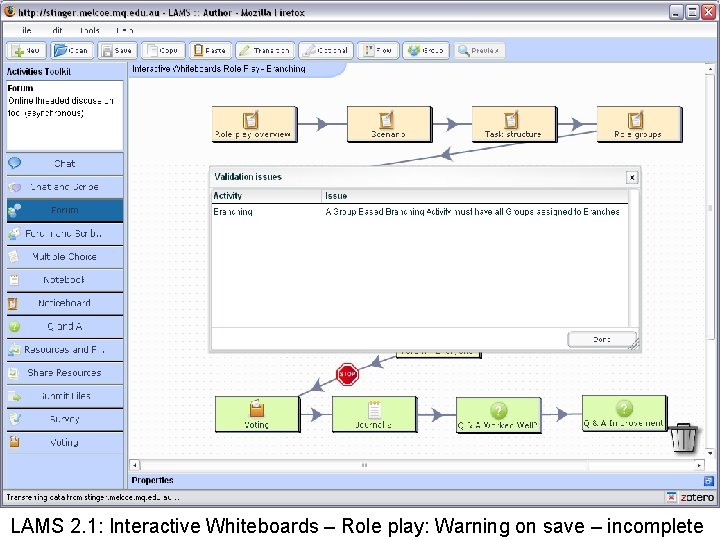Click the Zotero status bar icon
The image size is (720, 540).
(697, 497)
